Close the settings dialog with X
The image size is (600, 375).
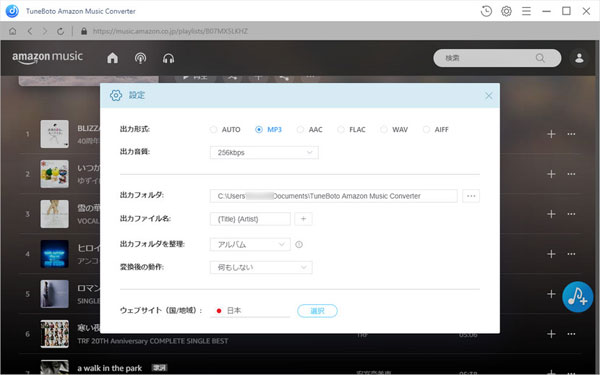click(489, 96)
